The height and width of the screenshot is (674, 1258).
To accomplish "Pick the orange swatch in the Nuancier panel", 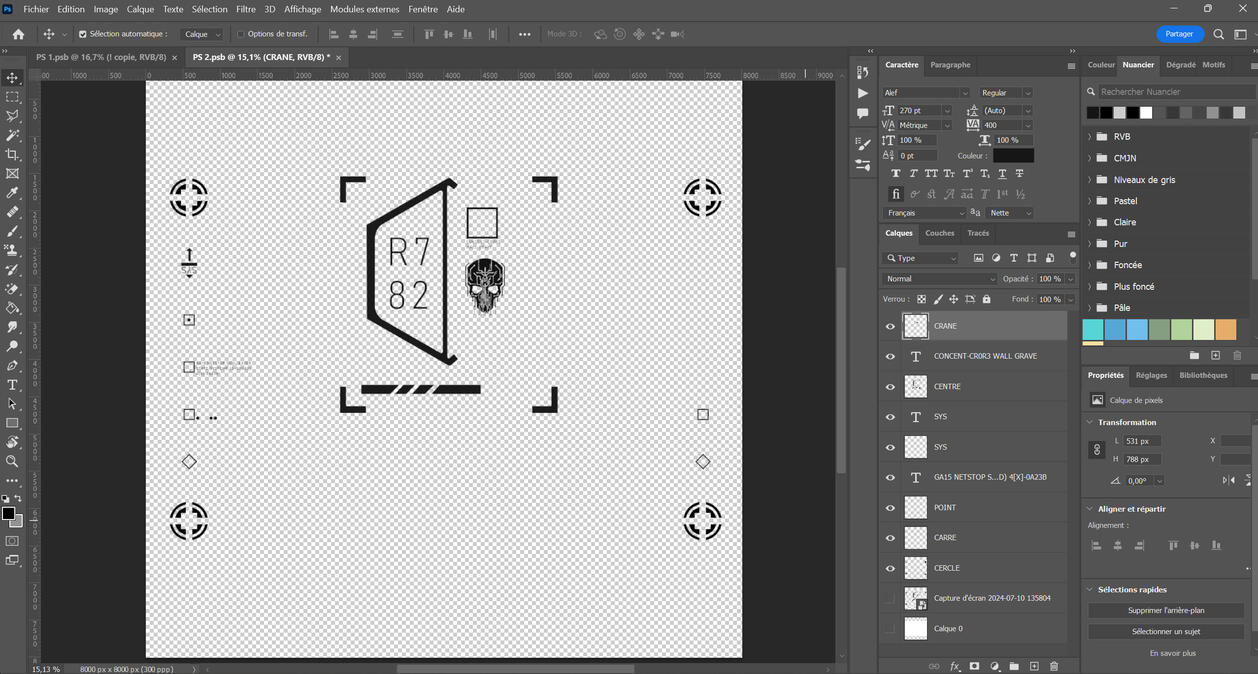I will [x=1225, y=328].
